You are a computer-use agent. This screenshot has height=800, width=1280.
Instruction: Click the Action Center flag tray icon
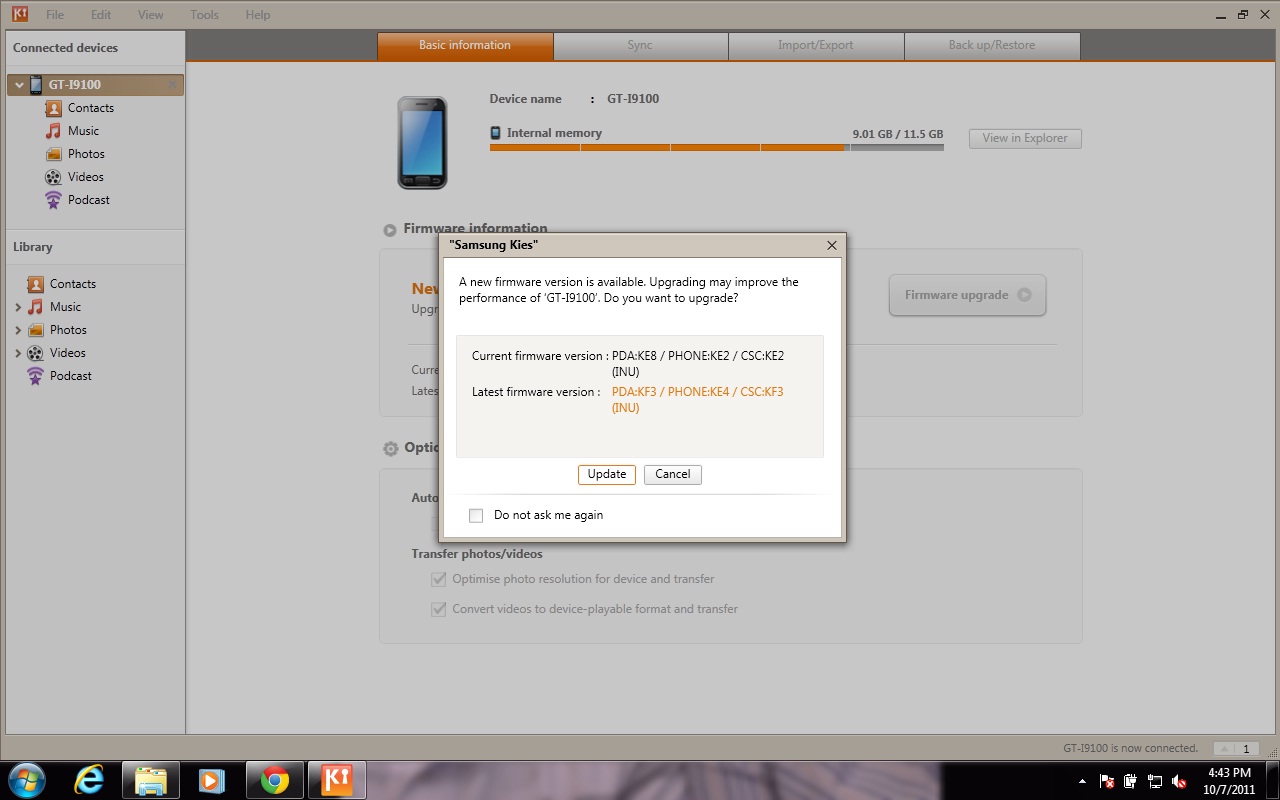point(1107,781)
